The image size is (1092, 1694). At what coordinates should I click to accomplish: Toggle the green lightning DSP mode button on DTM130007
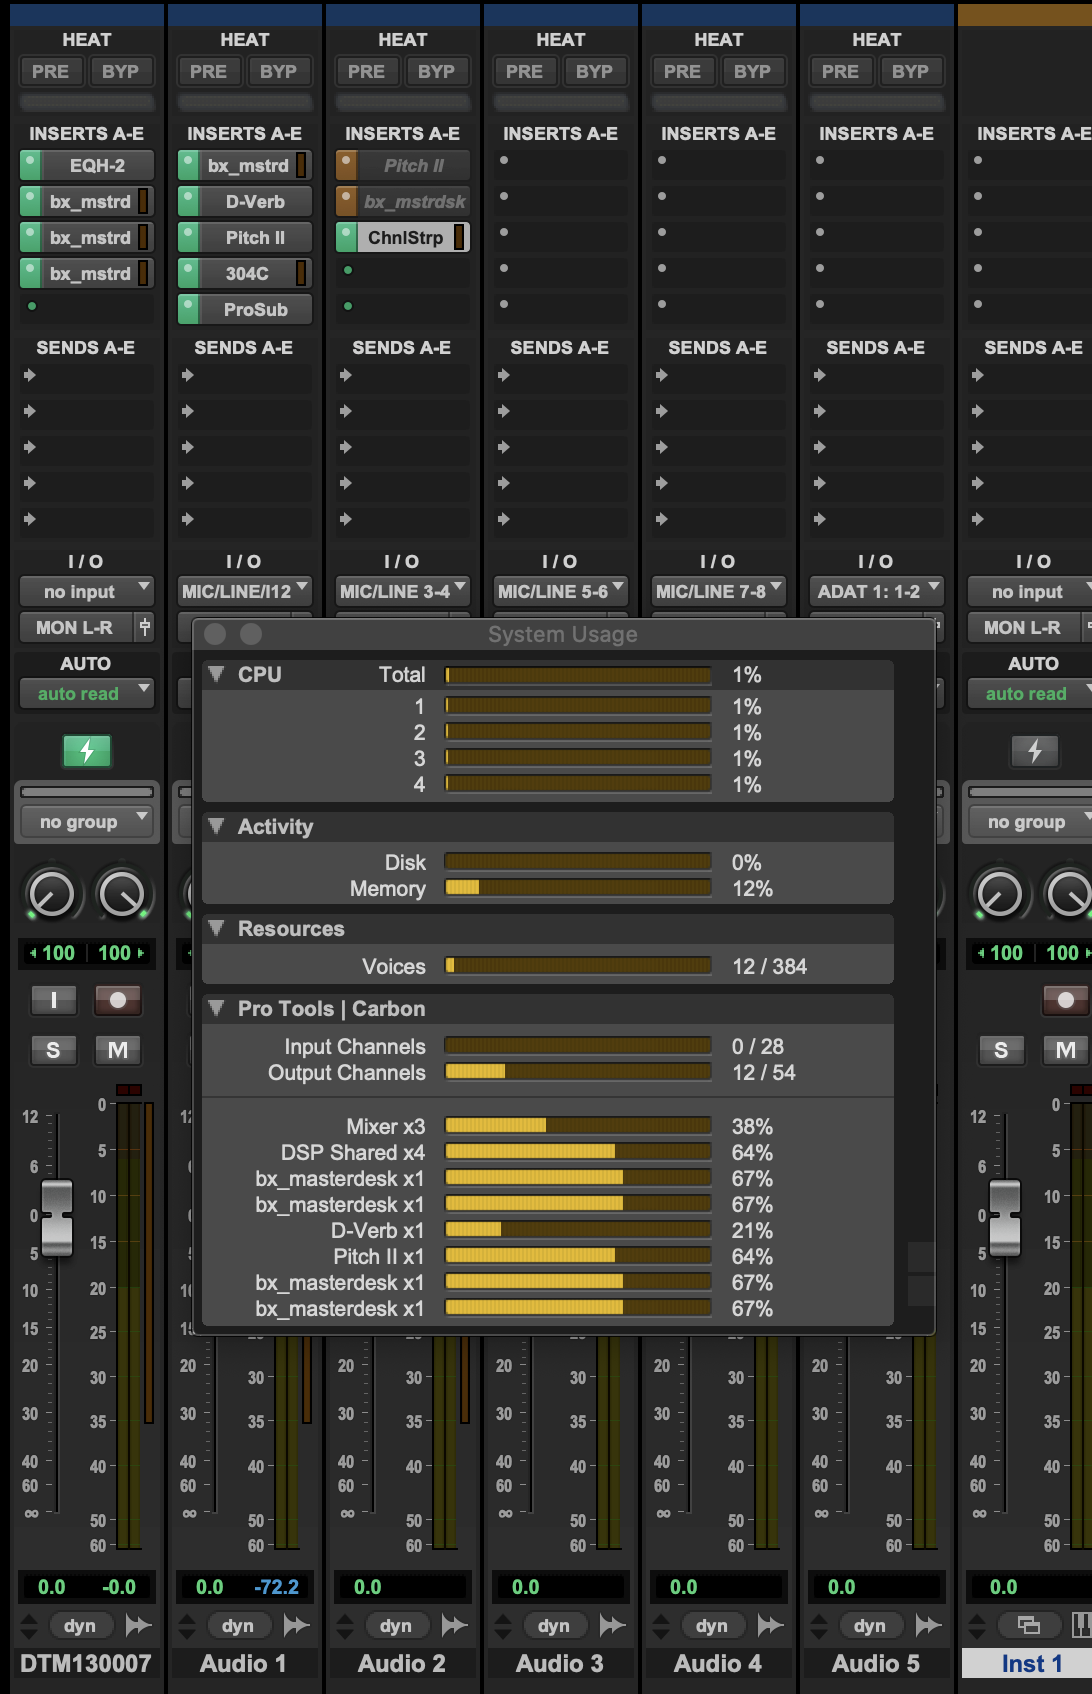point(87,751)
